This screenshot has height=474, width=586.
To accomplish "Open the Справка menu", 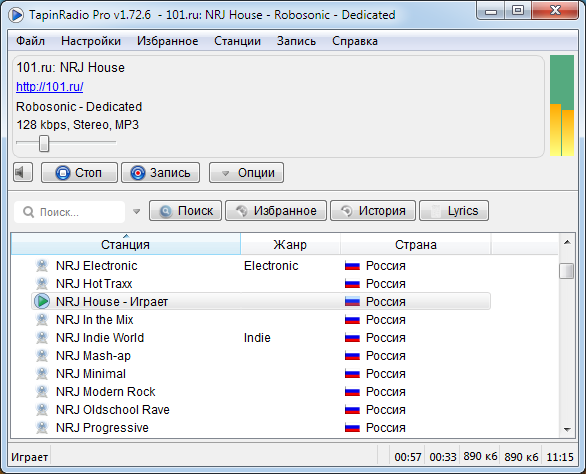I will pos(355,41).
